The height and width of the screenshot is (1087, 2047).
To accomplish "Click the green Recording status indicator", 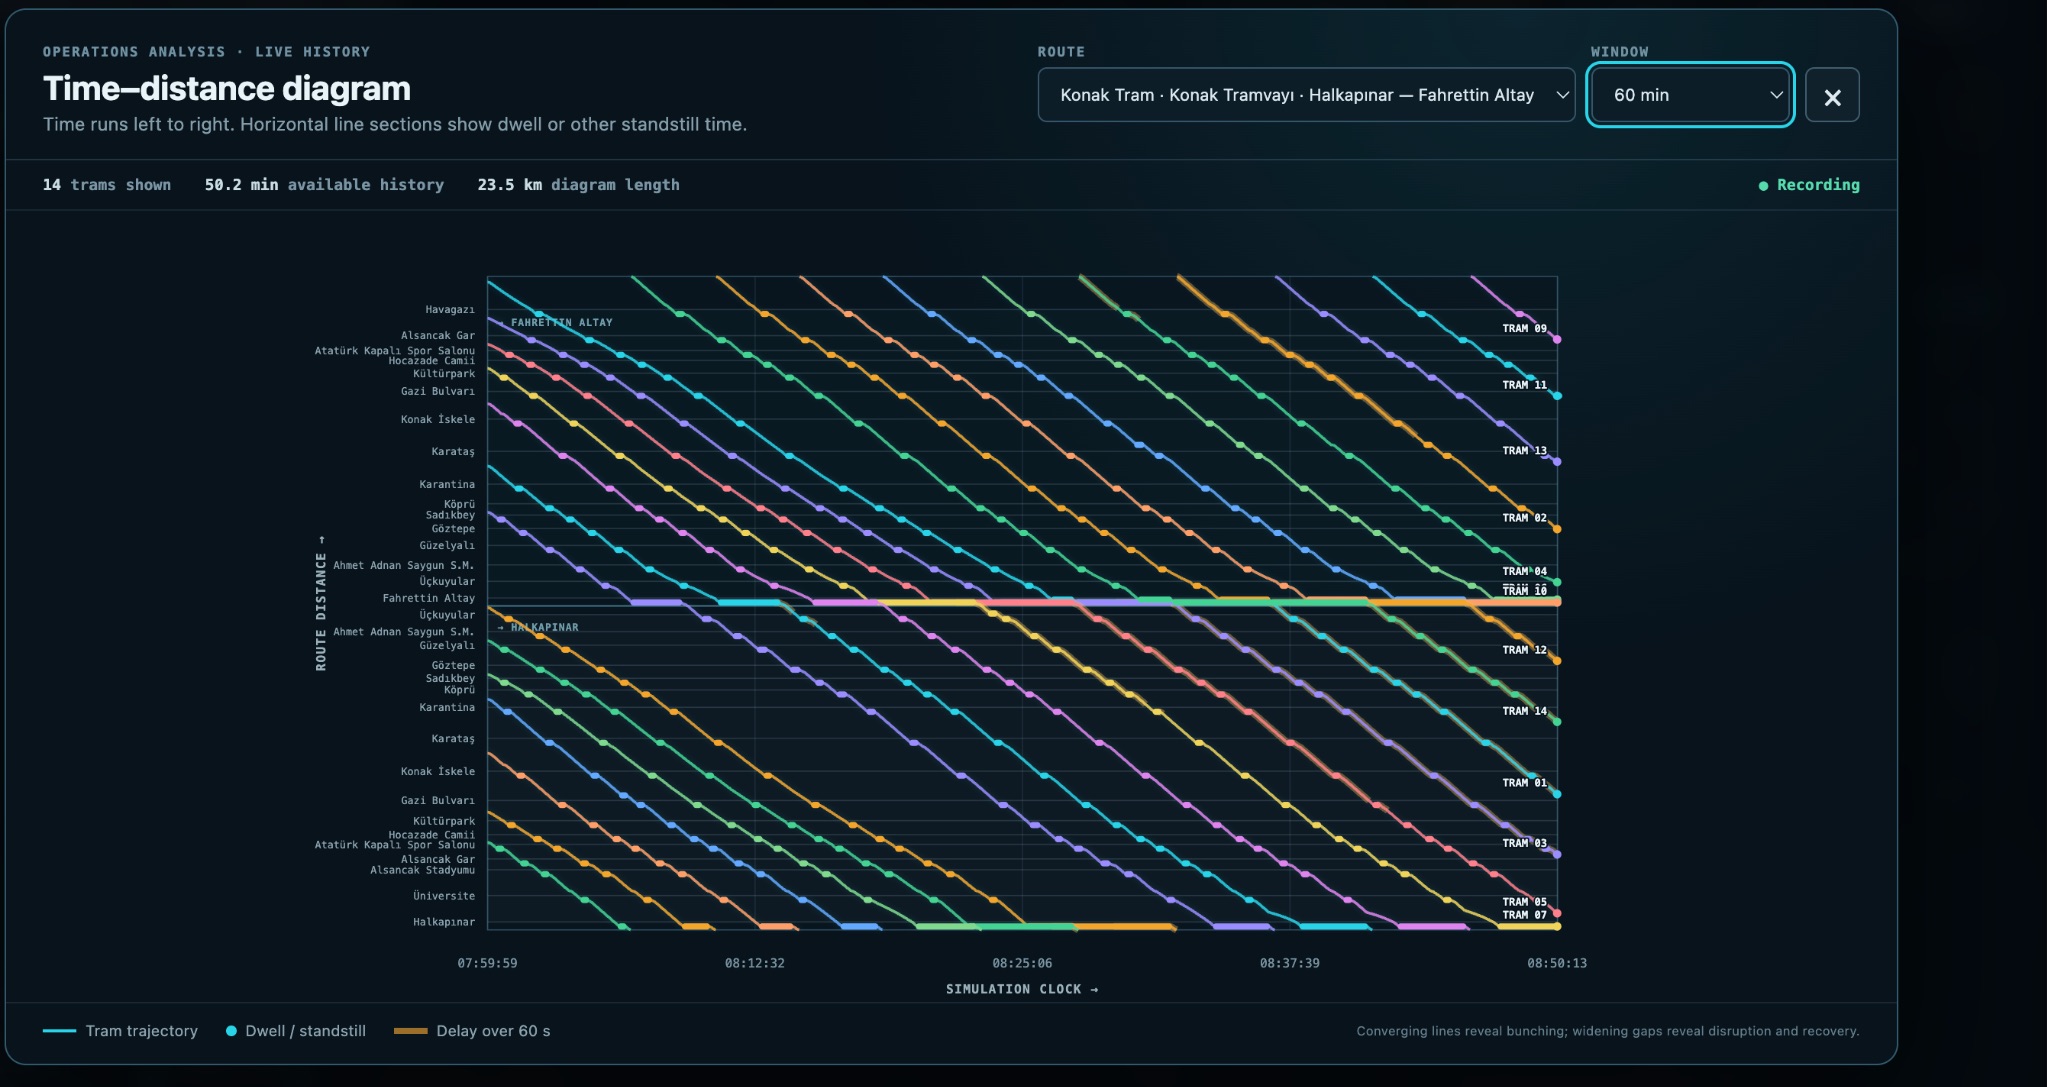I will pyautogui.click(x=1809, y=185).
